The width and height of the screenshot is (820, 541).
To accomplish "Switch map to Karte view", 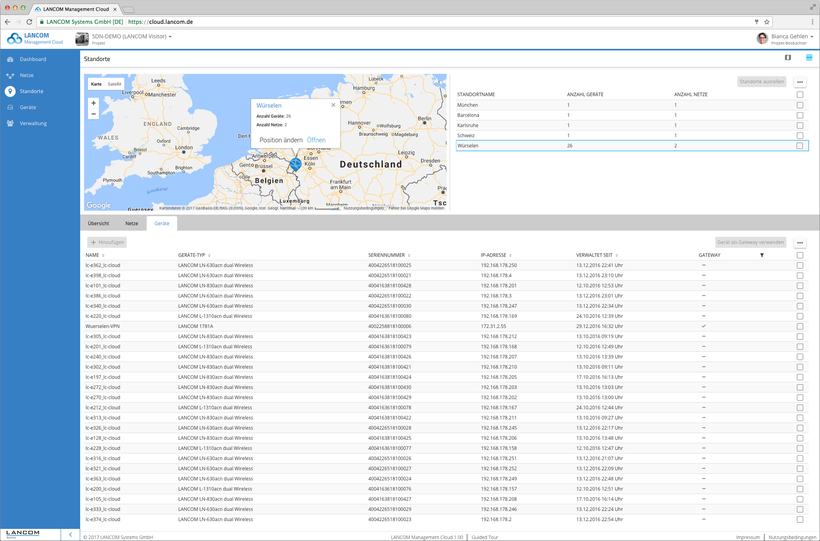I will tap(96, 84).
